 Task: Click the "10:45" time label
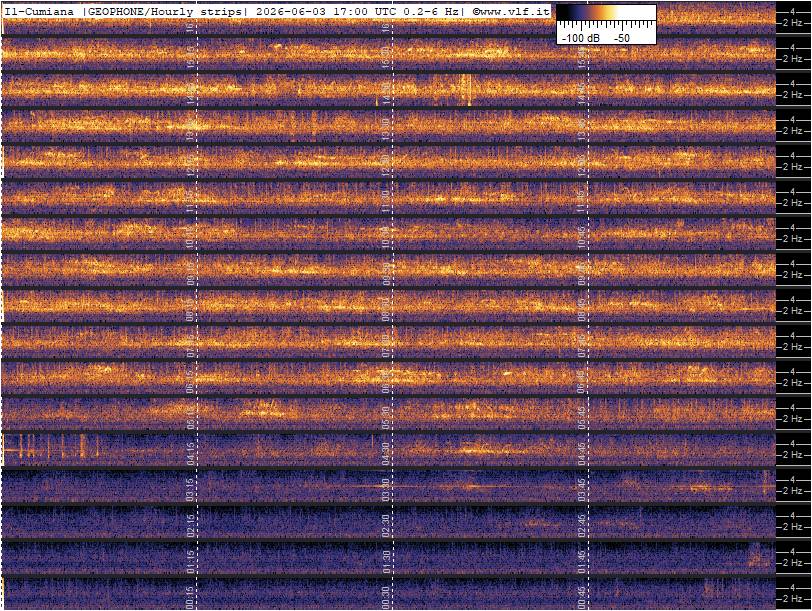pyautogui.click(x=582, y=238)
